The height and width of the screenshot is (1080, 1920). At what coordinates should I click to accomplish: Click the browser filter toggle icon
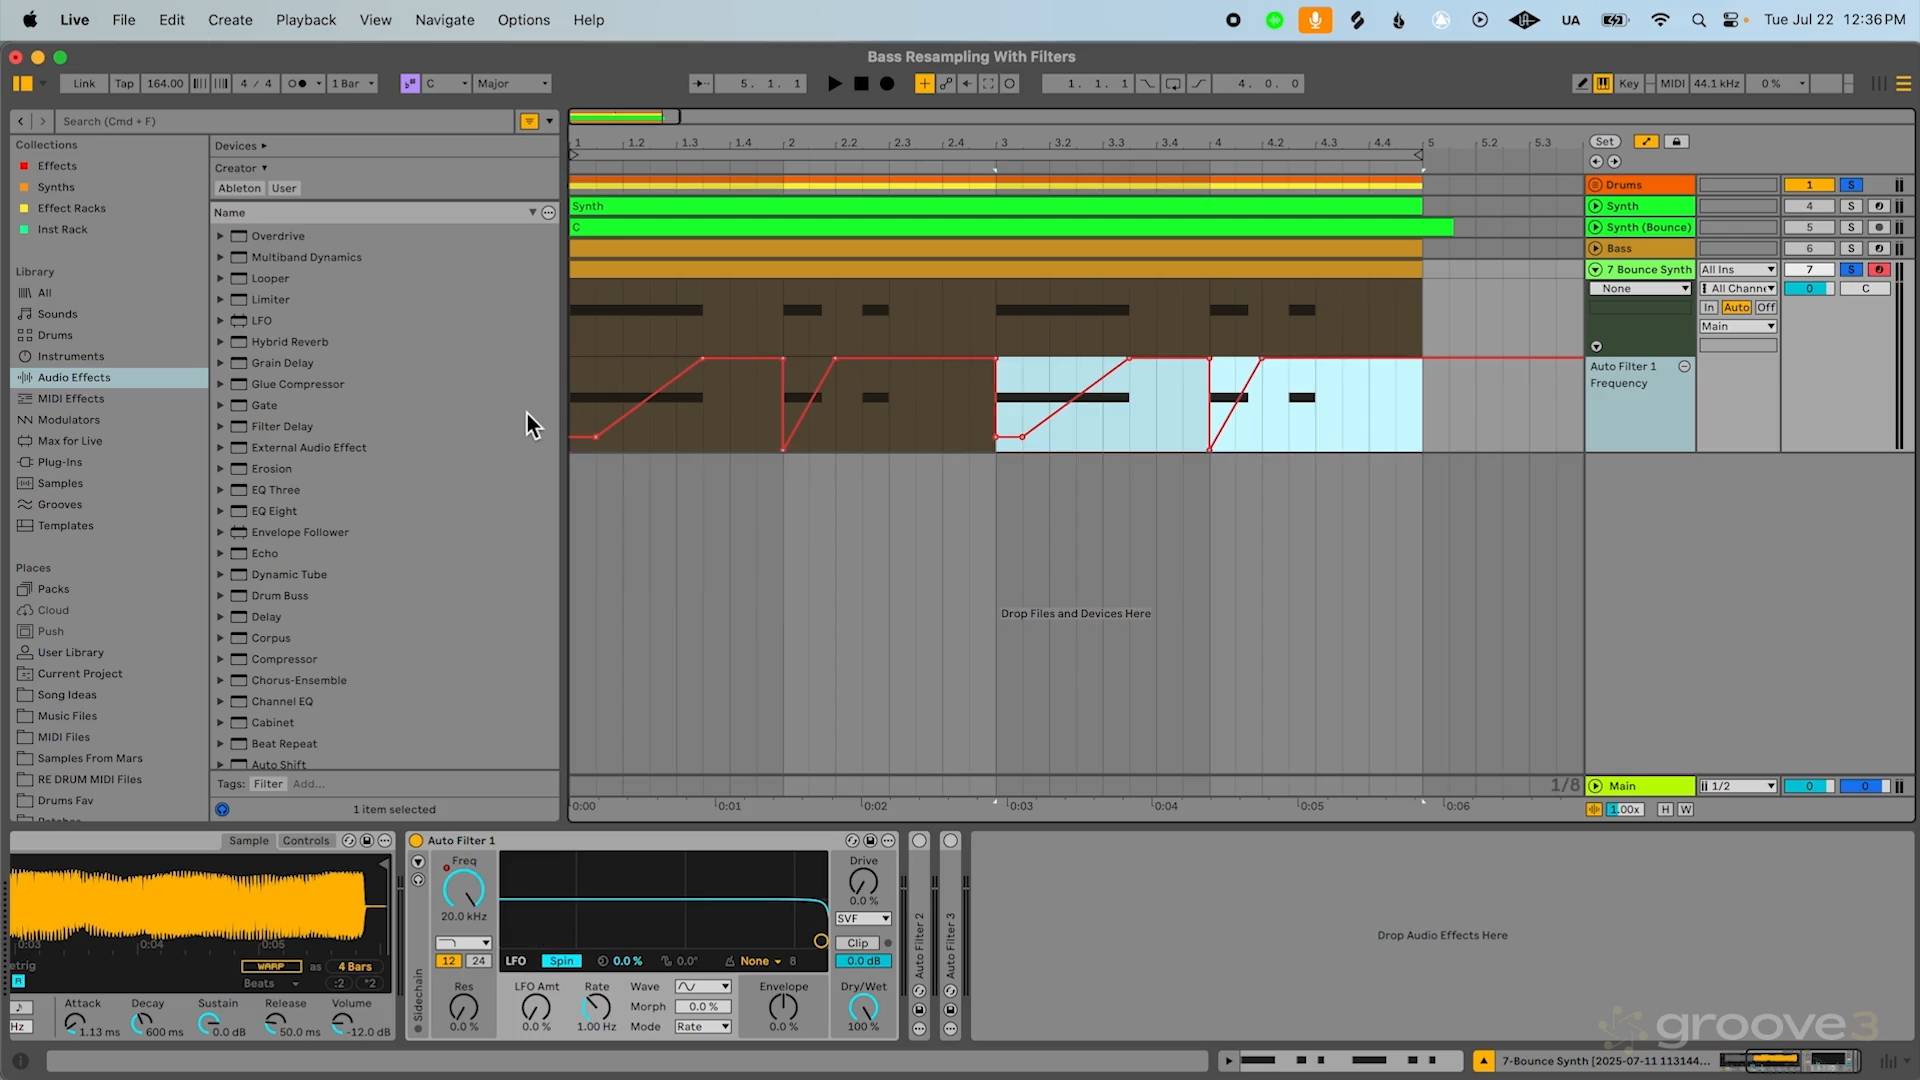point(529,122)
